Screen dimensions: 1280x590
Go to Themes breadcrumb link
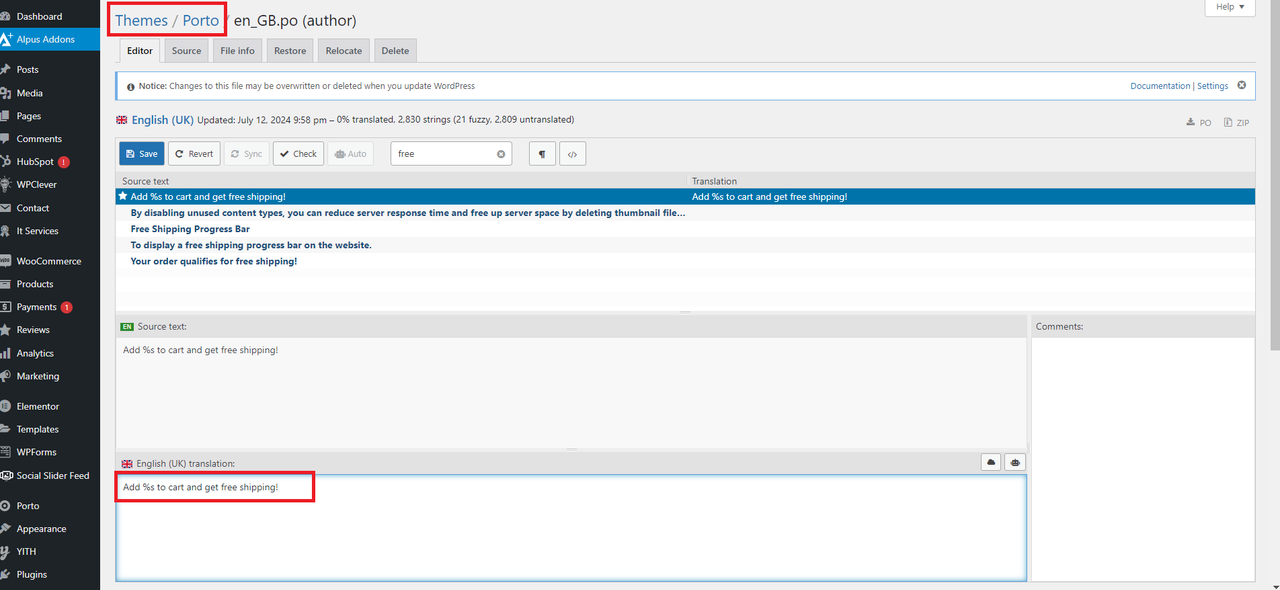[x=141, y=20]
